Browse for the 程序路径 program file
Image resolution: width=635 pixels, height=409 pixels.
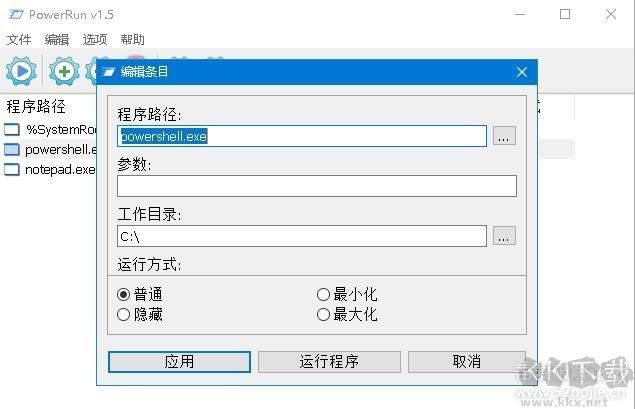504,136
